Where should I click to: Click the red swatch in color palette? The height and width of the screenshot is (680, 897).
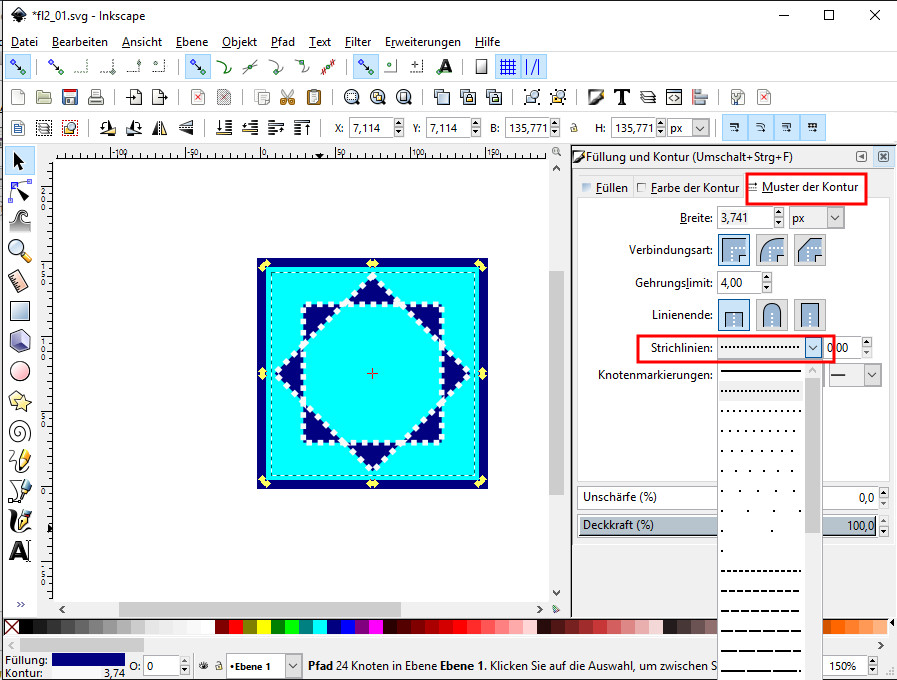(235, 627)
